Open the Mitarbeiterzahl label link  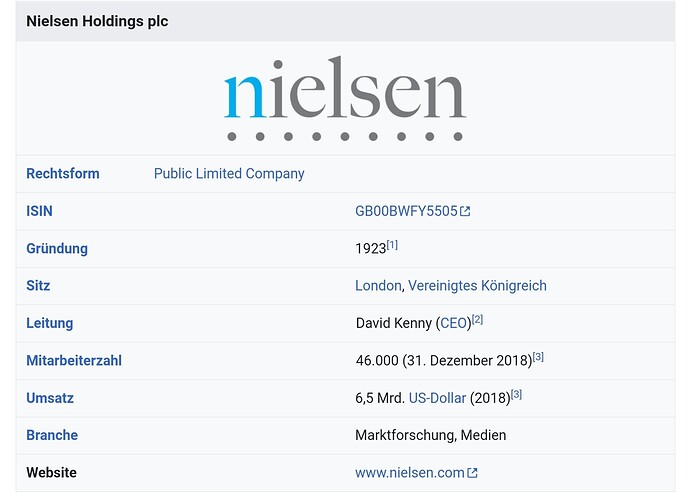[x=74, y=360]
